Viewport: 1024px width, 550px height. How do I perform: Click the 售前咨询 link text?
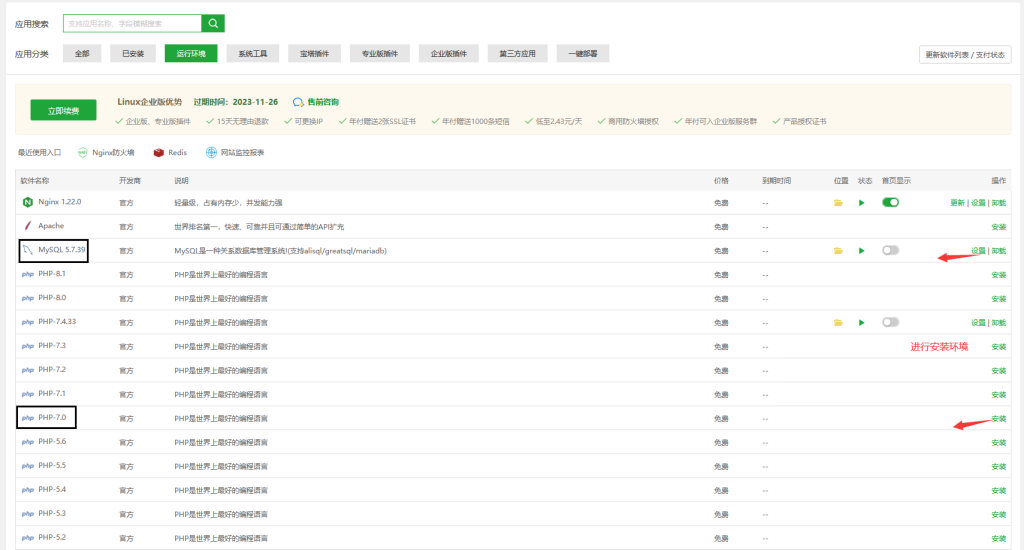[x=323, y=102]
